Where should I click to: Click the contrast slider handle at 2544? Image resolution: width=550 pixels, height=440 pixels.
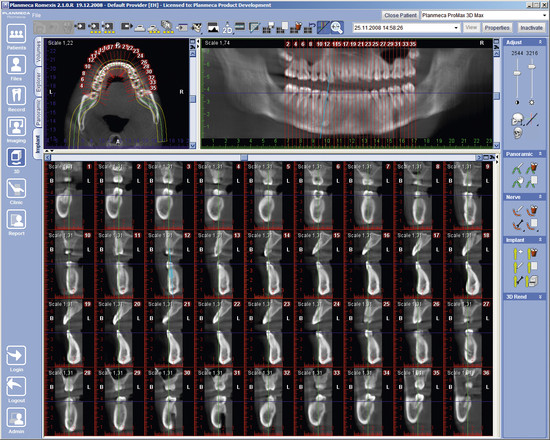coord(517,73)
